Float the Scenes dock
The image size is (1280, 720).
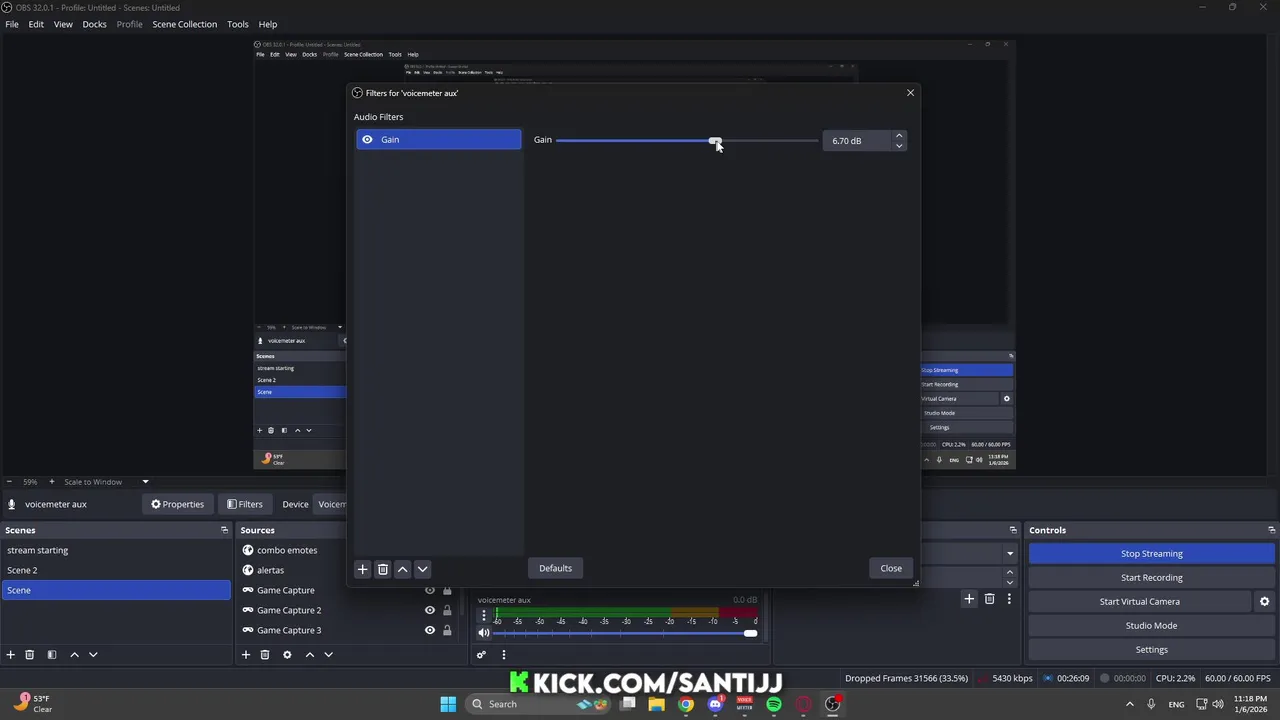pos(224,530)
